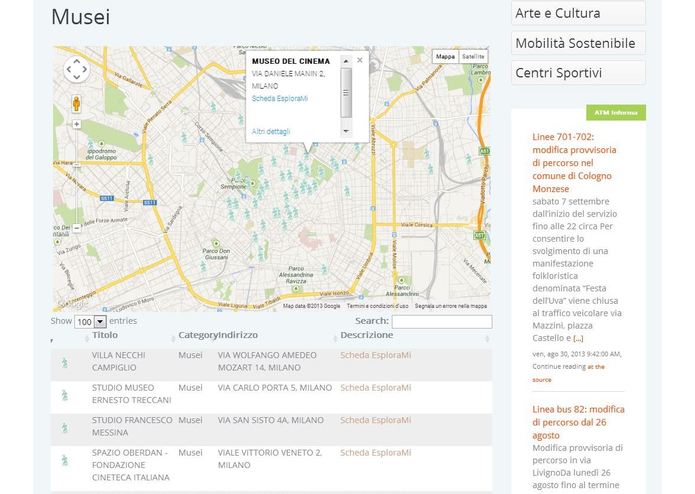Click the table Search input field
695x494 pixels.
point(442,322)
